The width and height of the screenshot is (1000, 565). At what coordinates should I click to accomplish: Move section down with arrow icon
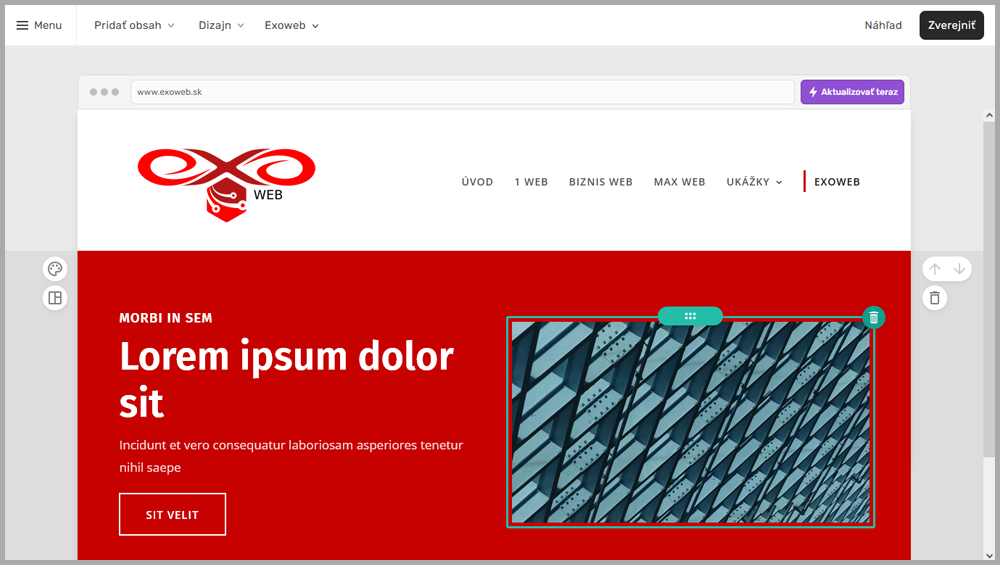(x=959, y=269)
